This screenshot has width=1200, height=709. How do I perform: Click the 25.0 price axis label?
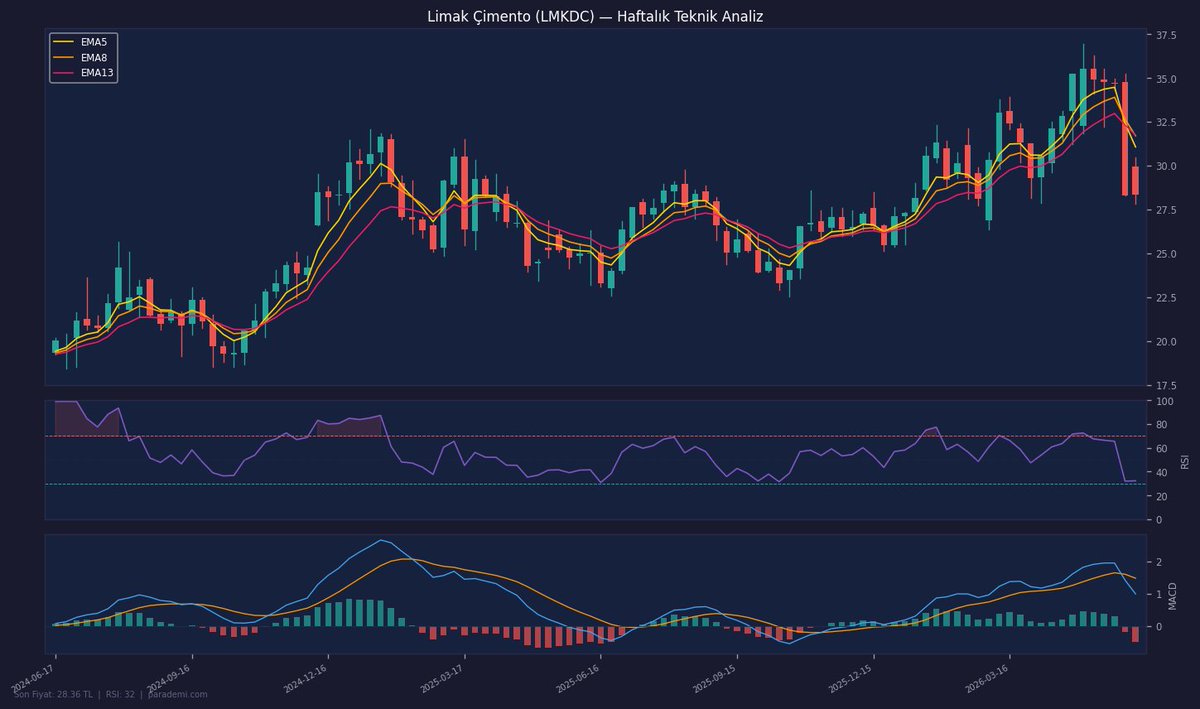(1165, 254)
